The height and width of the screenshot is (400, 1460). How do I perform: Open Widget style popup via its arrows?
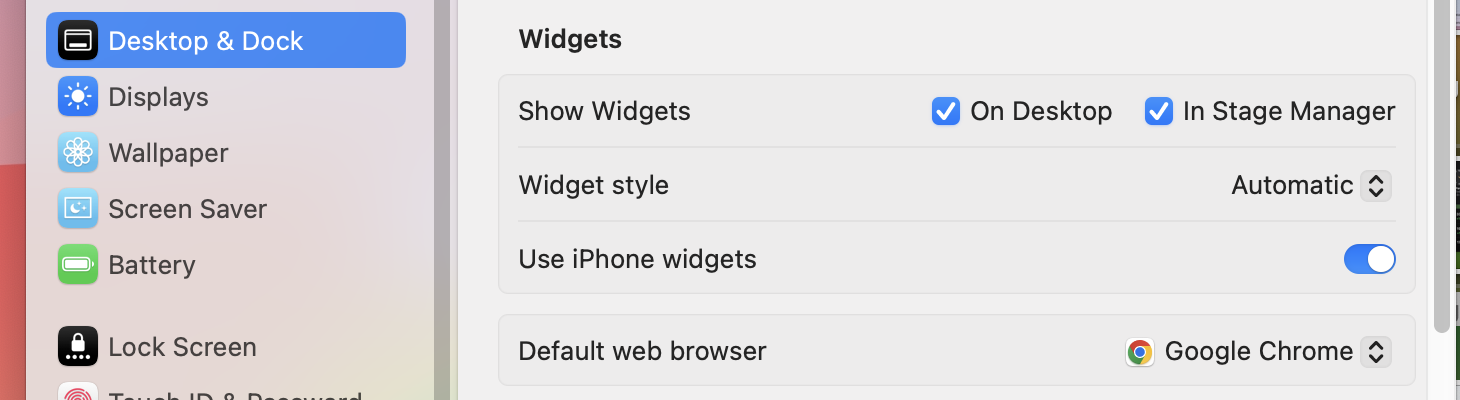(x=1376, y=186)
